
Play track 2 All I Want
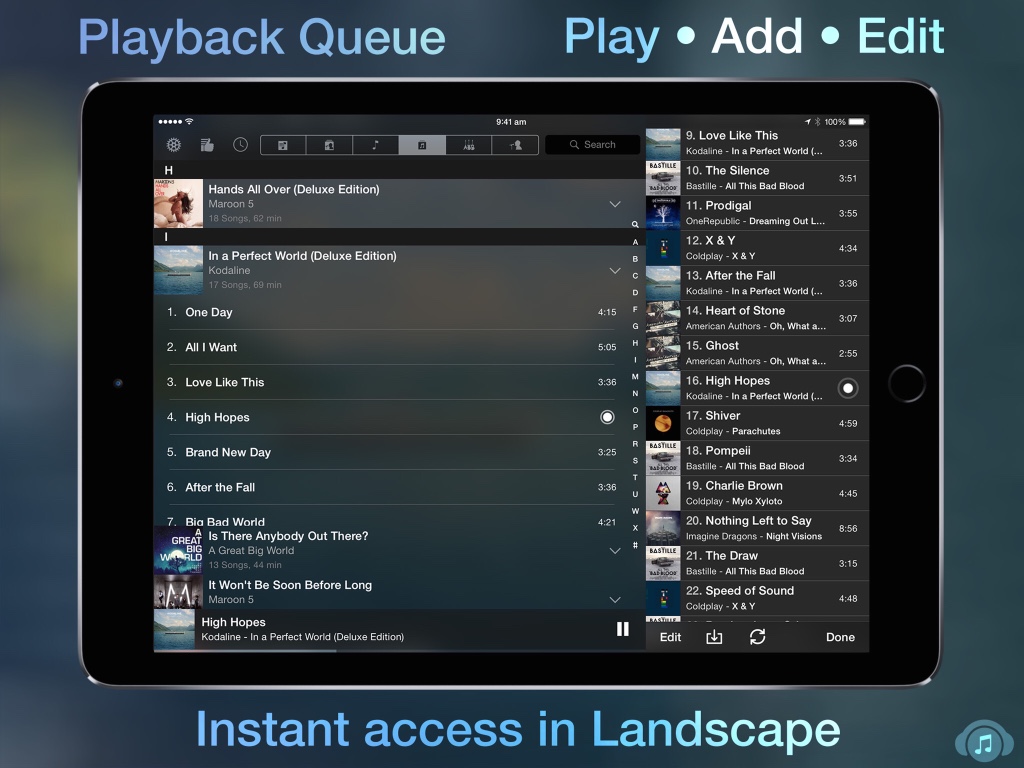coord(391,347)
